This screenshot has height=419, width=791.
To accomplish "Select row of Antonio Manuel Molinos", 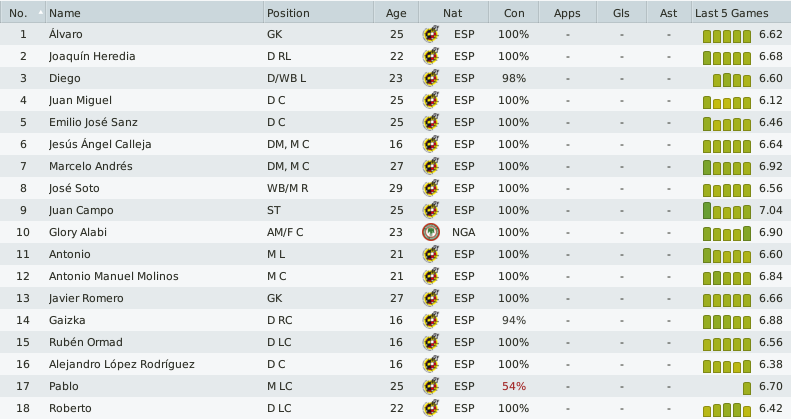I will click(396, 276).
